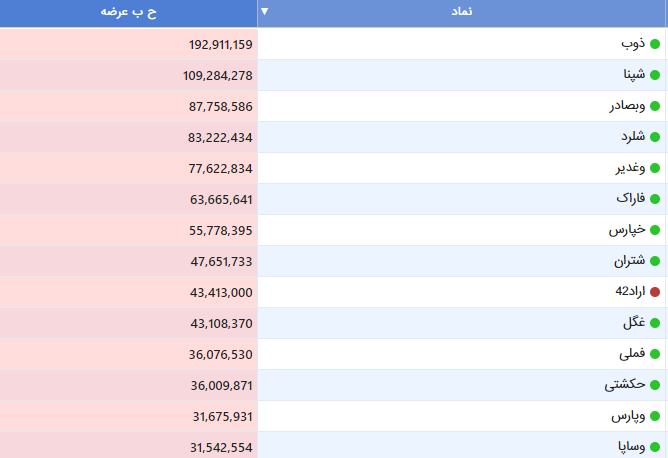Click the green dot next to وبصادر
The height and width of the screenshot is (458, 668).
tap(655, 106)
